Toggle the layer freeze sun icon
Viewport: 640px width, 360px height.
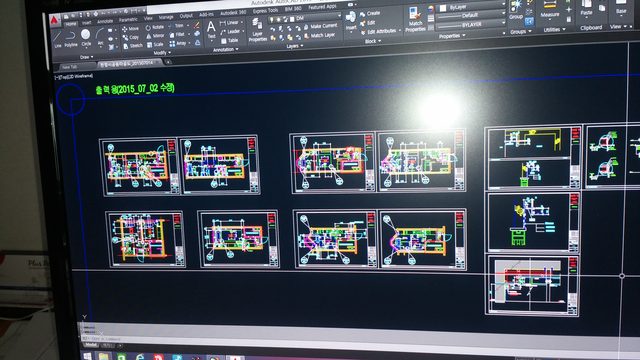pos(278,19)
